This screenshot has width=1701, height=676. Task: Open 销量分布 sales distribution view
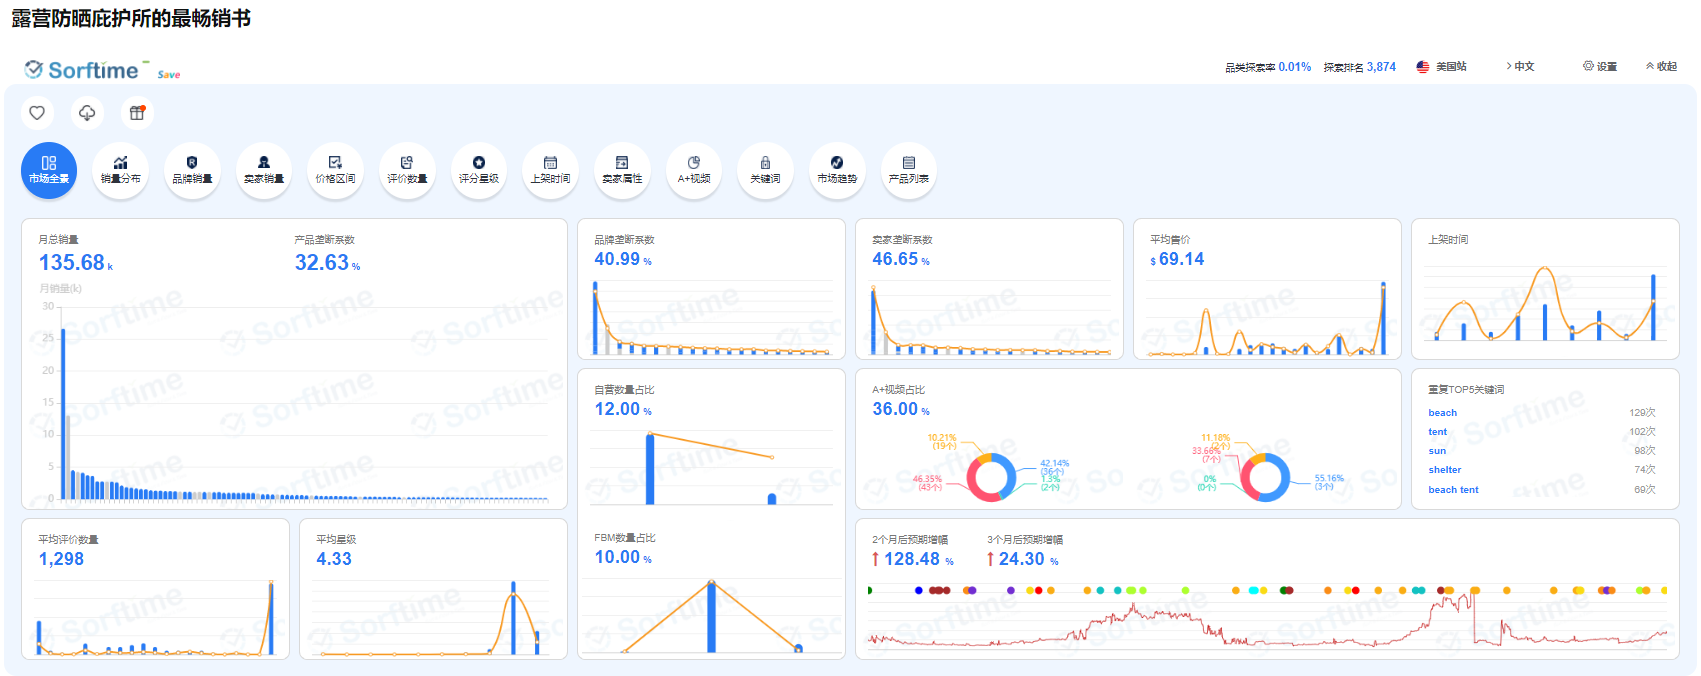click(x=120, y=170)
